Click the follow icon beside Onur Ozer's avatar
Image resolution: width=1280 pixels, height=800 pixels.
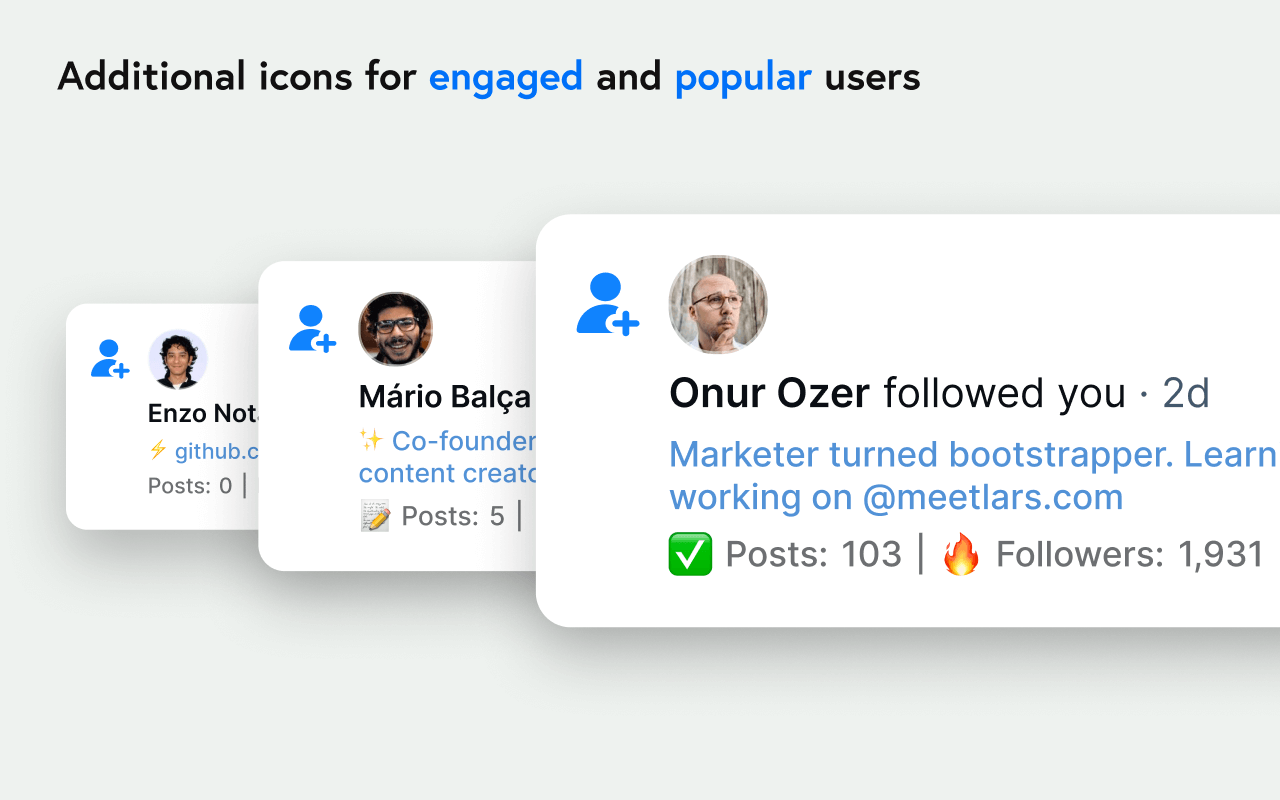click(x=607, y=304)
